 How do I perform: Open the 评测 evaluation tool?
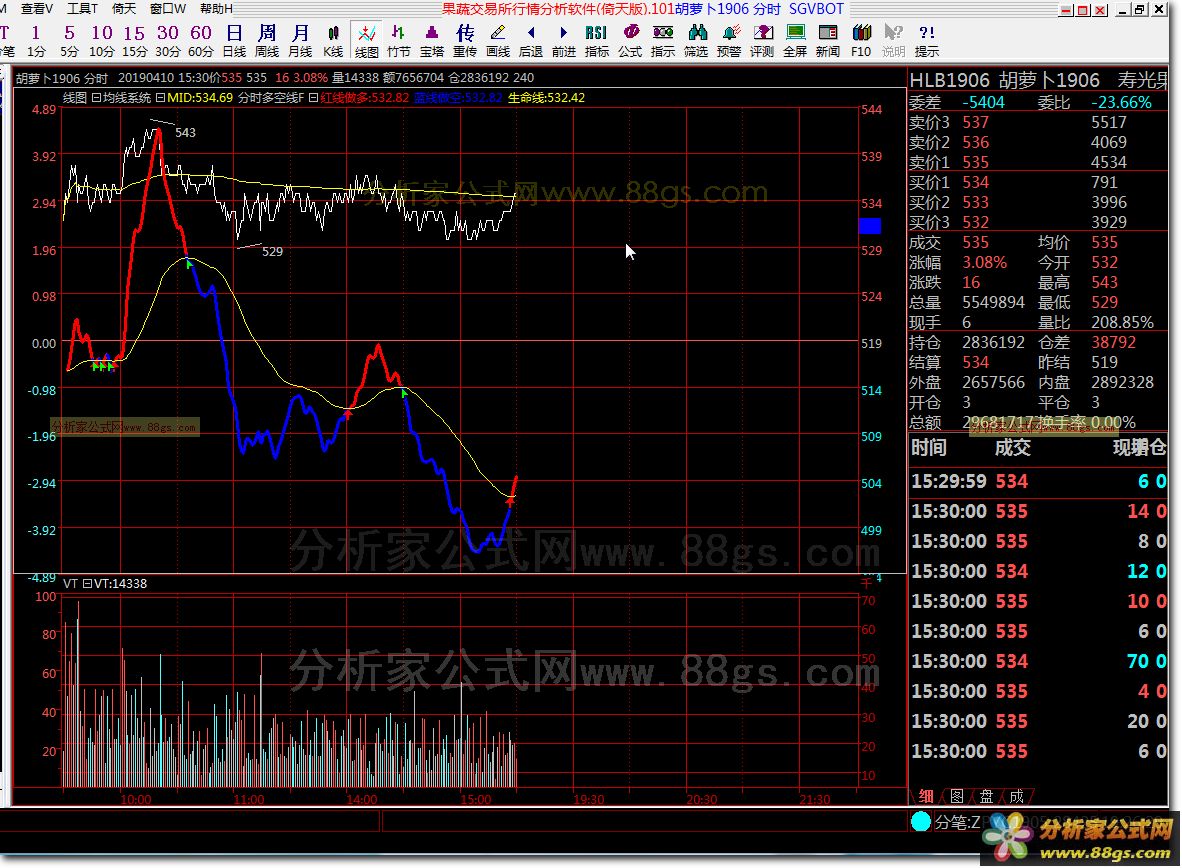[x=762, y=41]
